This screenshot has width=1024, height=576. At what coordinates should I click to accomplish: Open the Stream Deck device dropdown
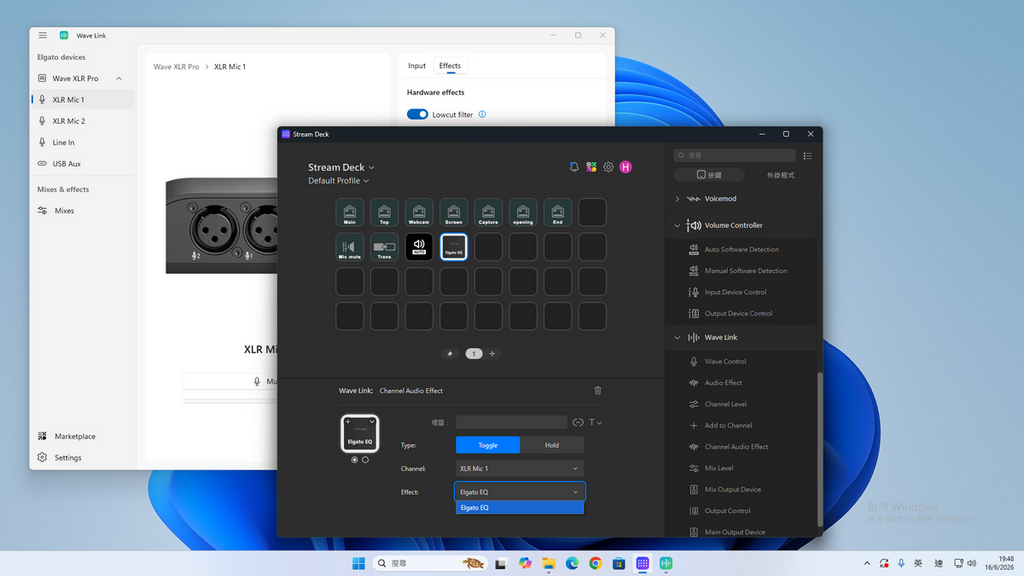pyautogui.click(x=341, y=167)
